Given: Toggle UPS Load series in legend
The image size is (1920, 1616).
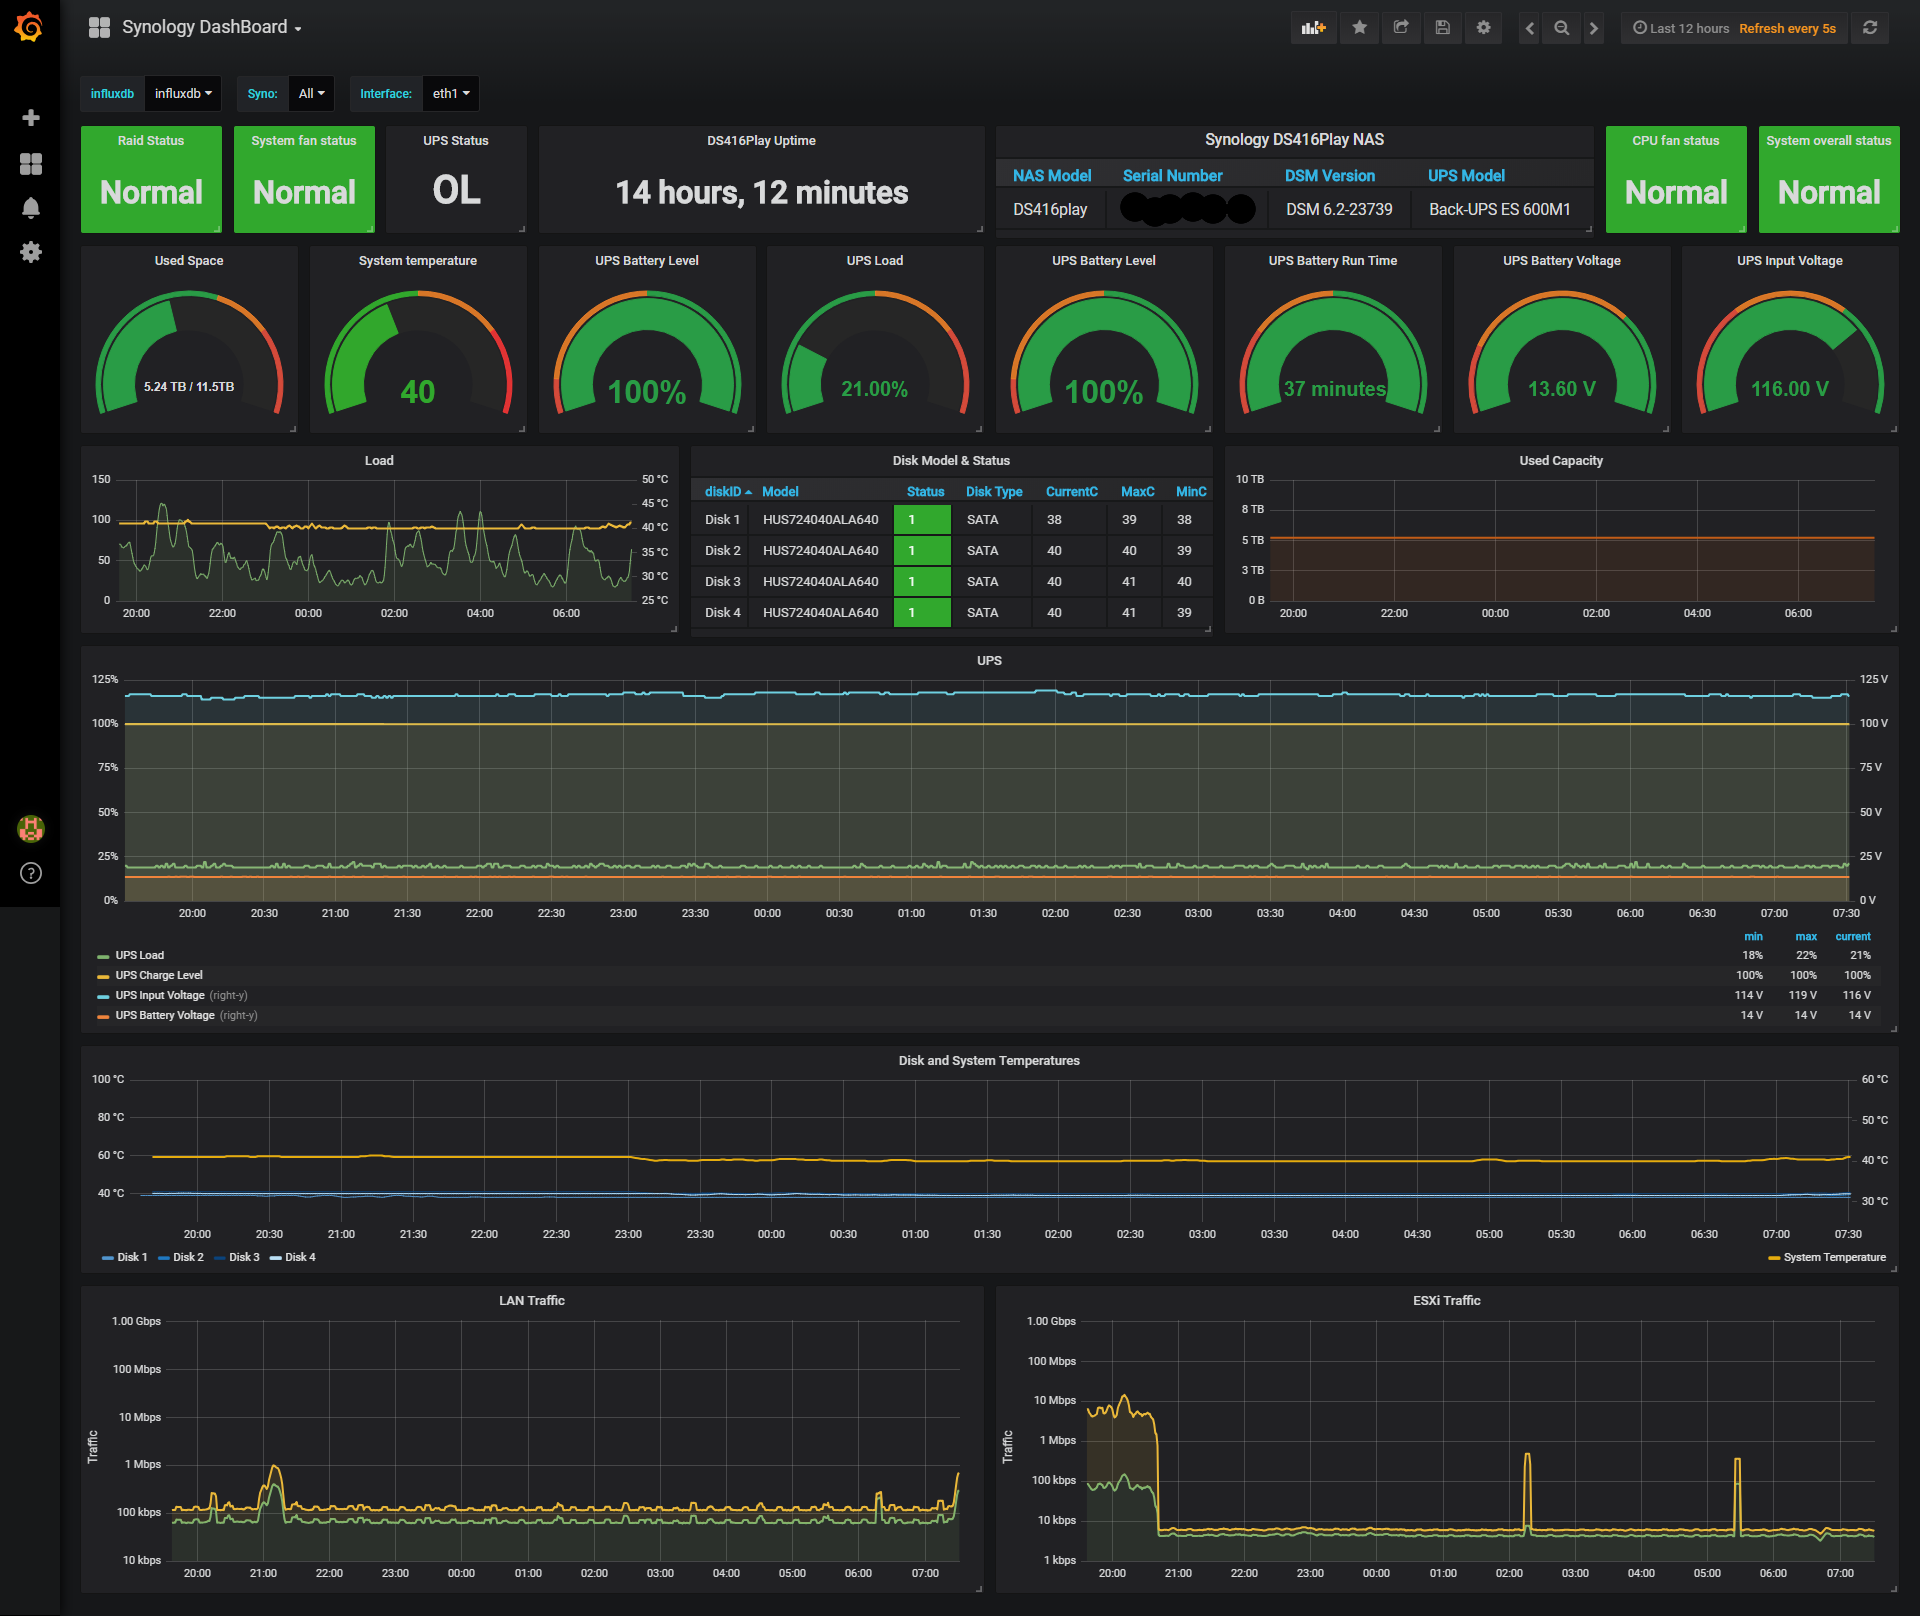Looking at the screenshot, I should [139, 955].
